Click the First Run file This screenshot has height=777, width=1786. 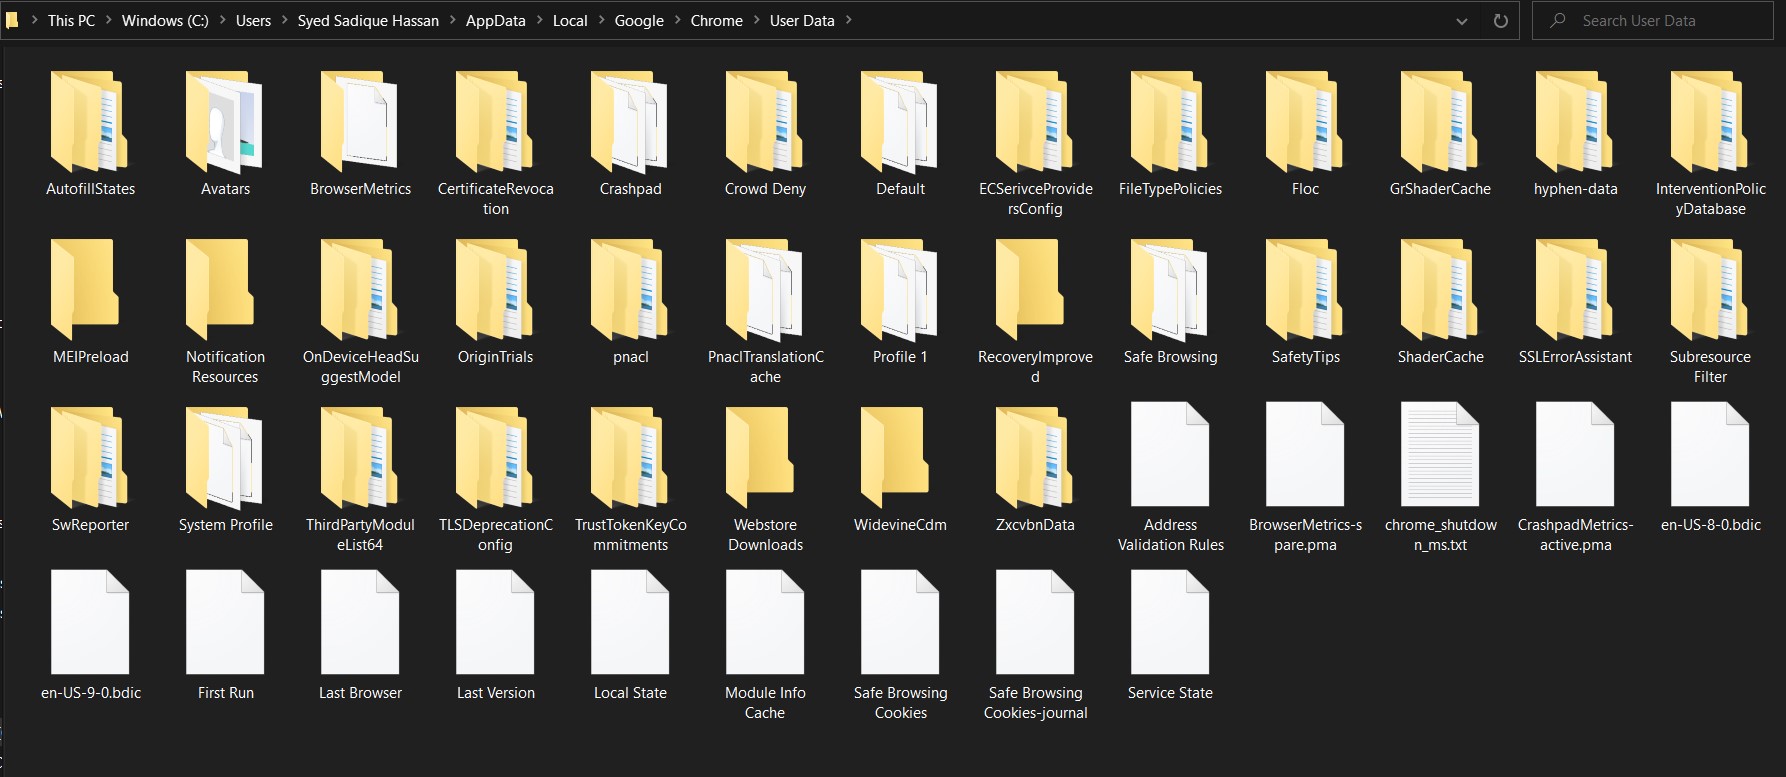[225, 624]
